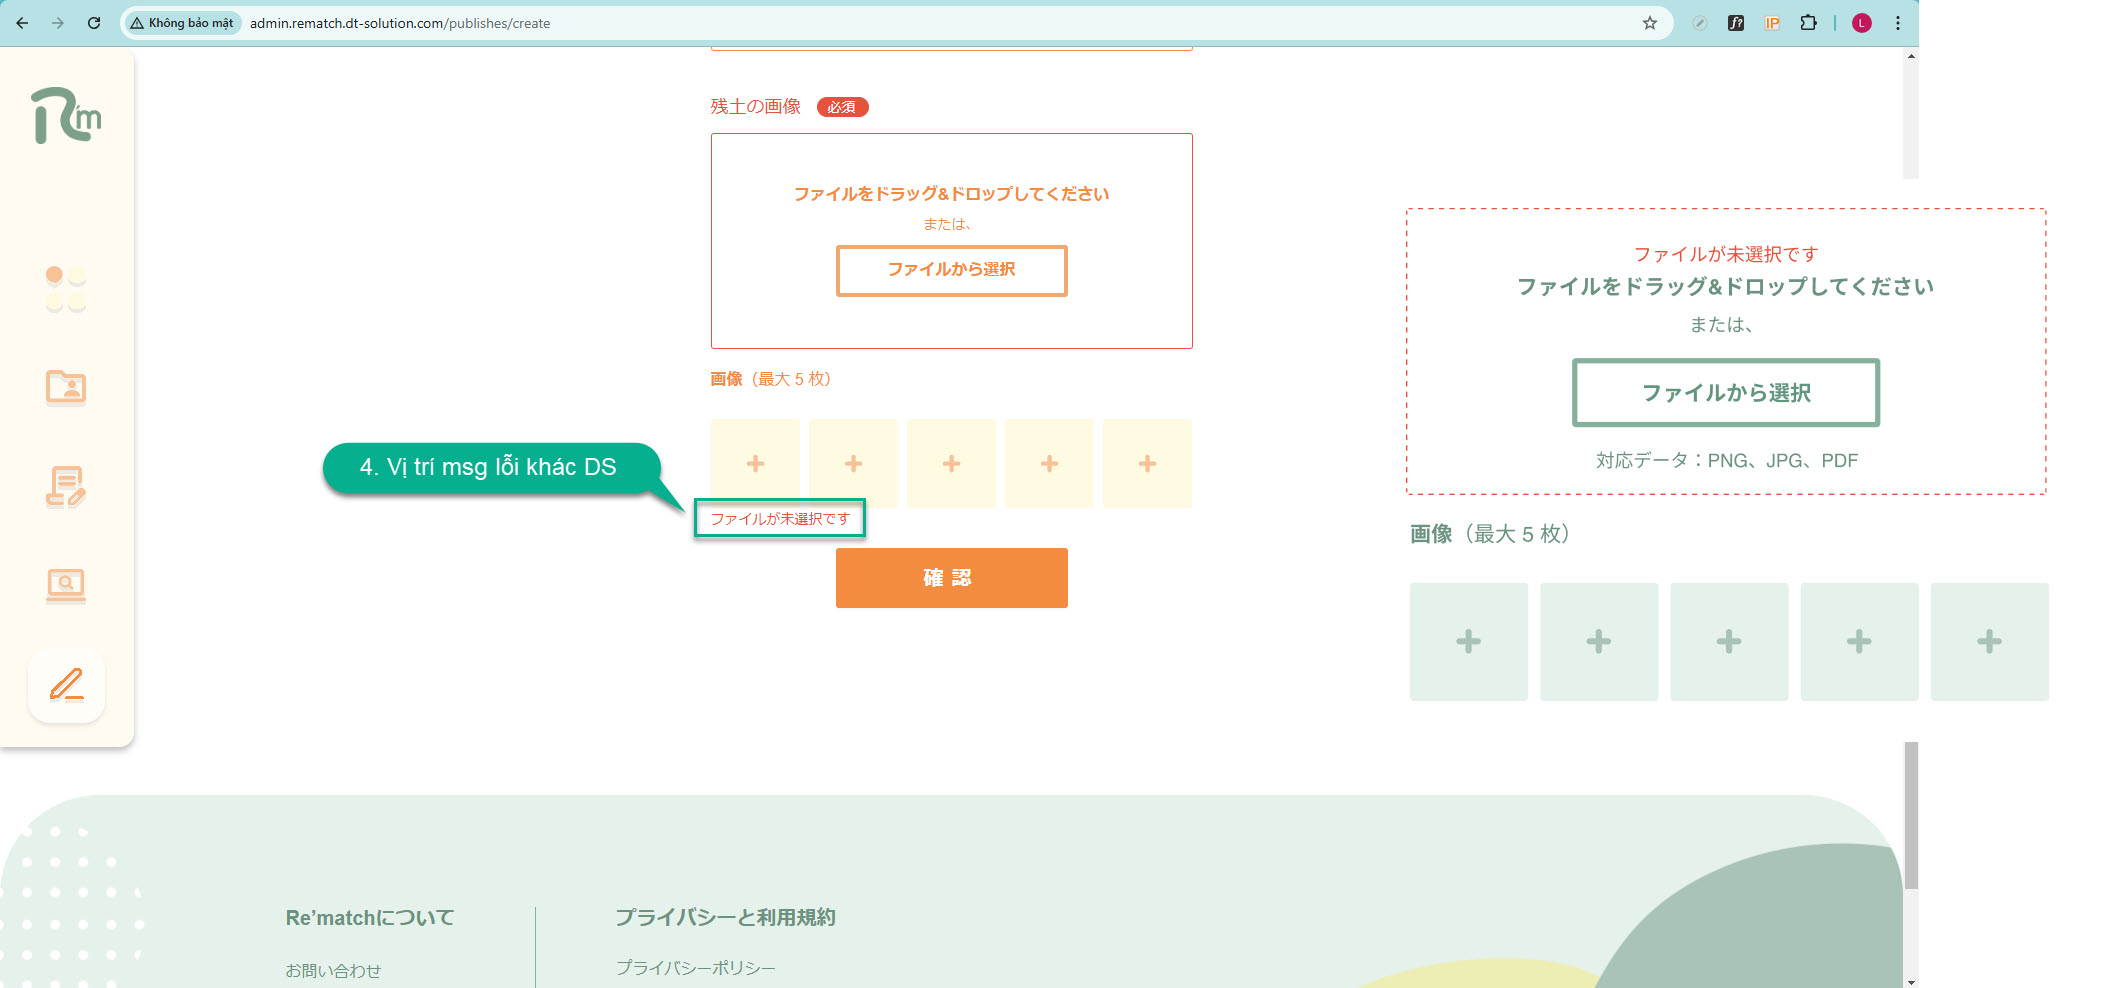The image size is (2118, 988).
Task: Bookmark this page with the star icon
Action: coord(1649,23)
